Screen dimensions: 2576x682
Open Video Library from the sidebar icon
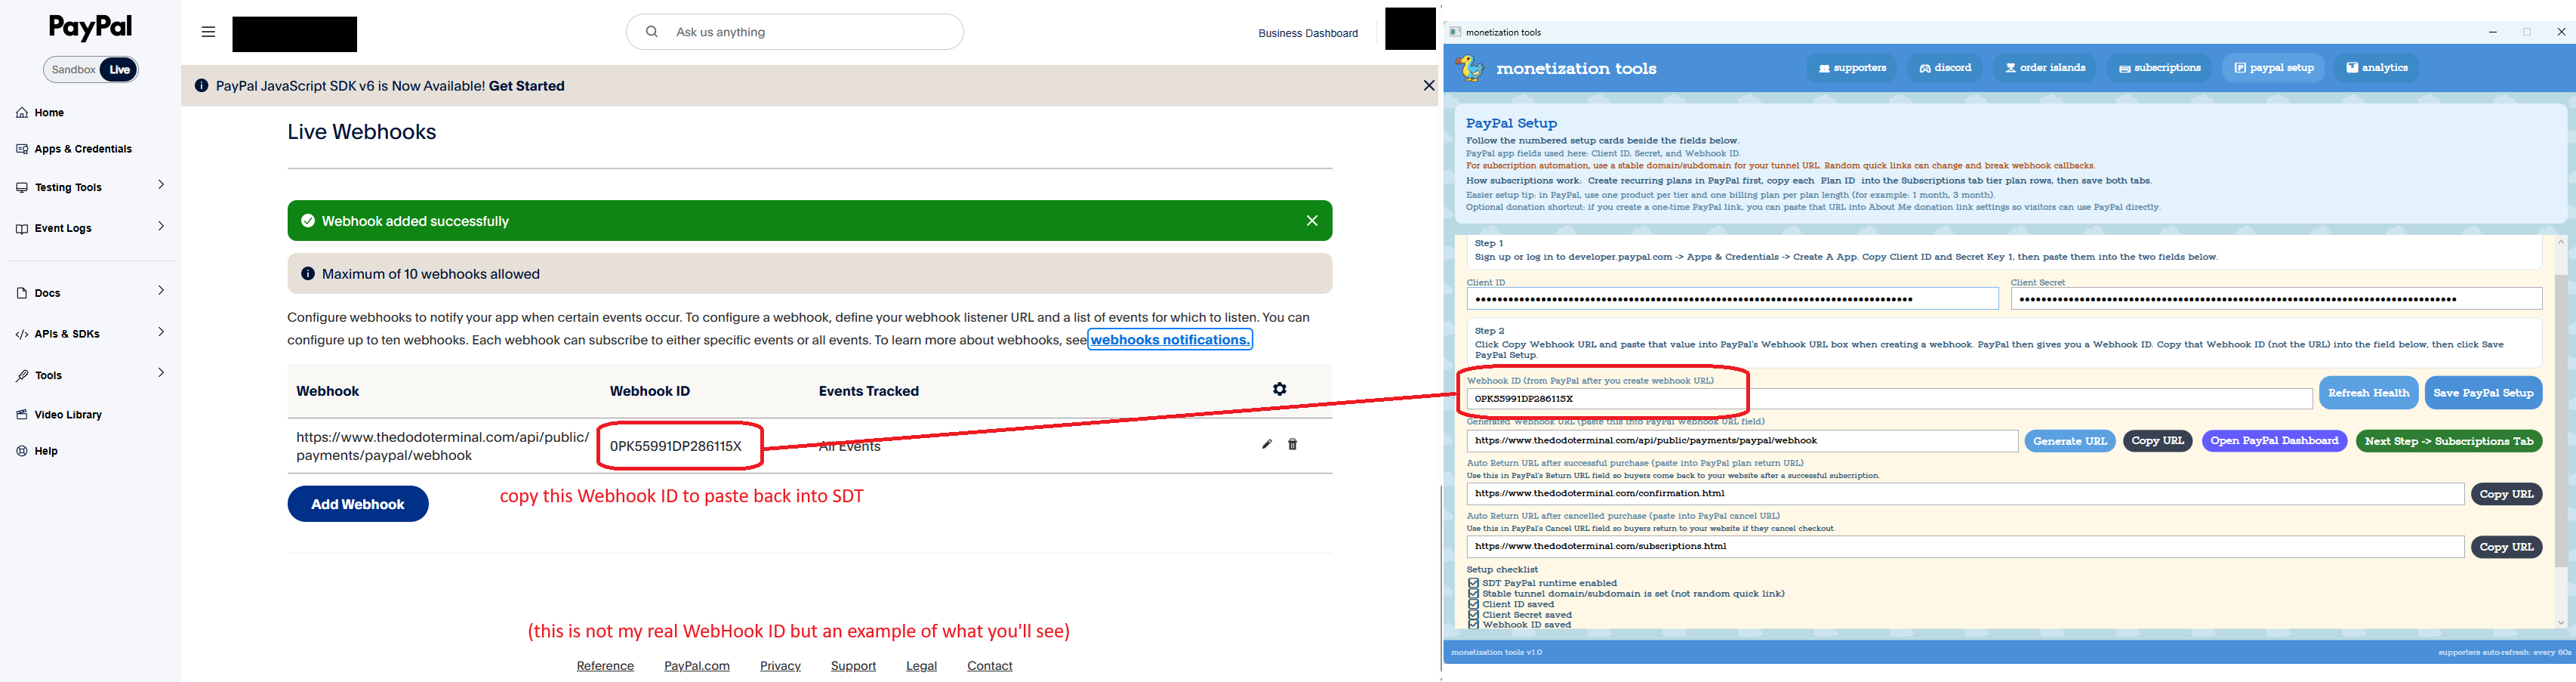22,414
